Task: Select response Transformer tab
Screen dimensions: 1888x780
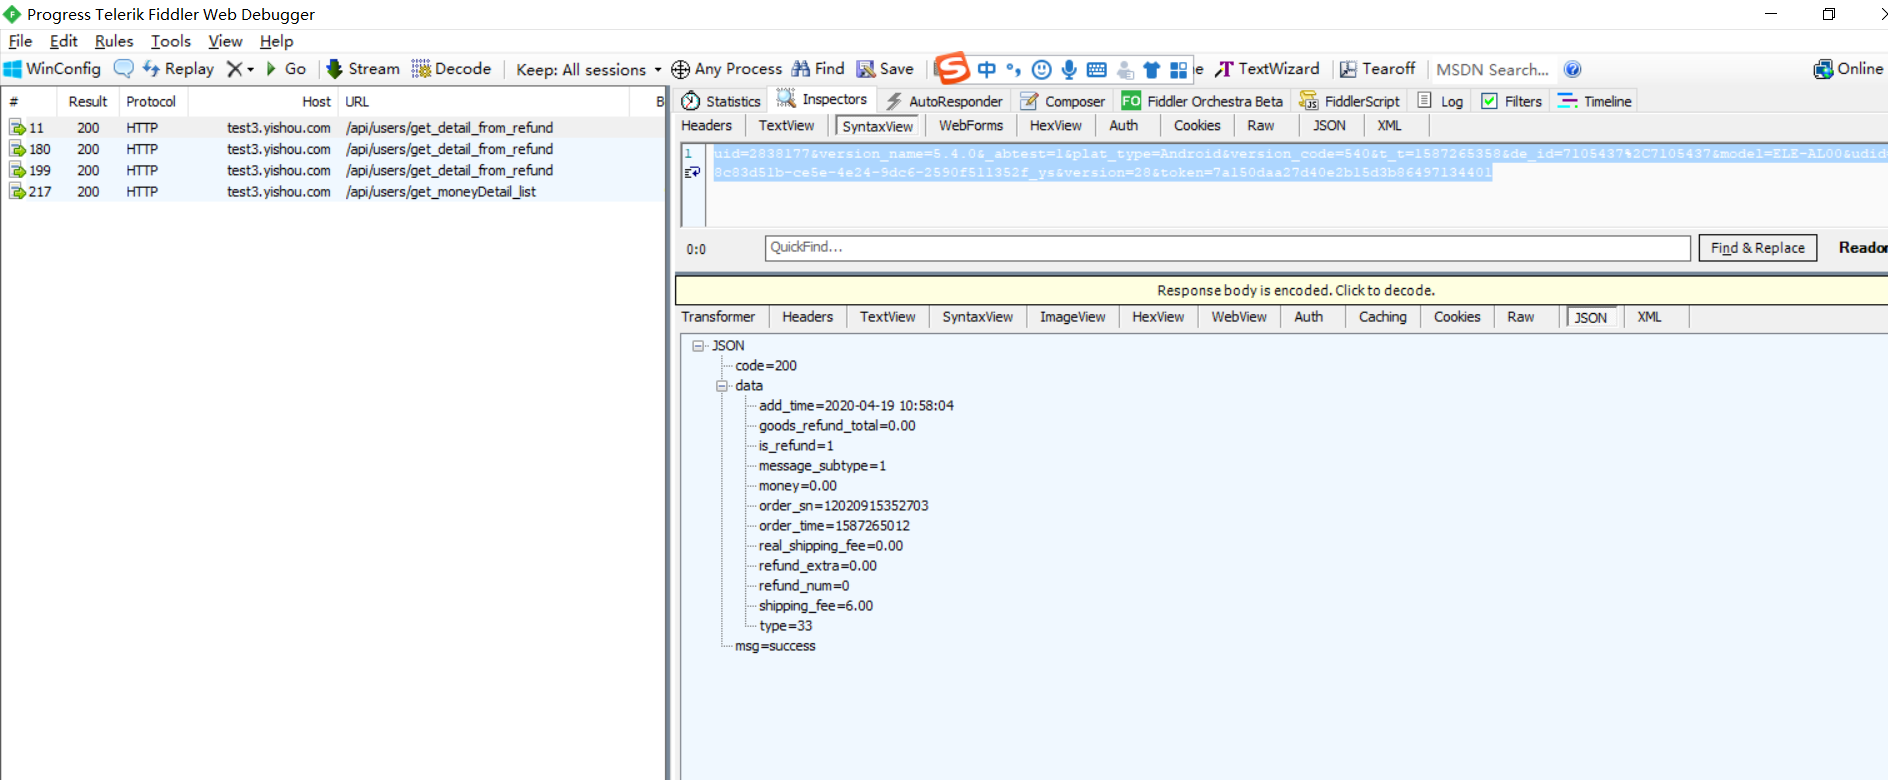Action: (718, 317)
